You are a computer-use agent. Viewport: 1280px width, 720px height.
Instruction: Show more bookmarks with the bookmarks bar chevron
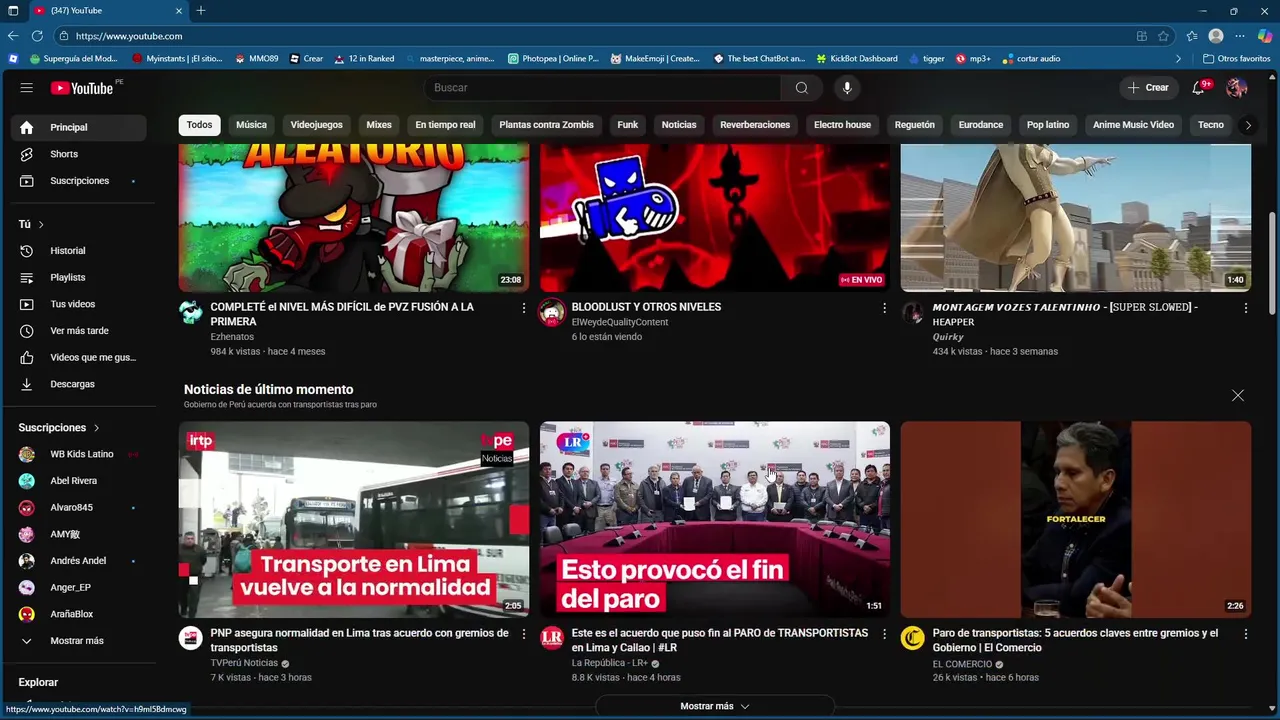(1178, 59)
